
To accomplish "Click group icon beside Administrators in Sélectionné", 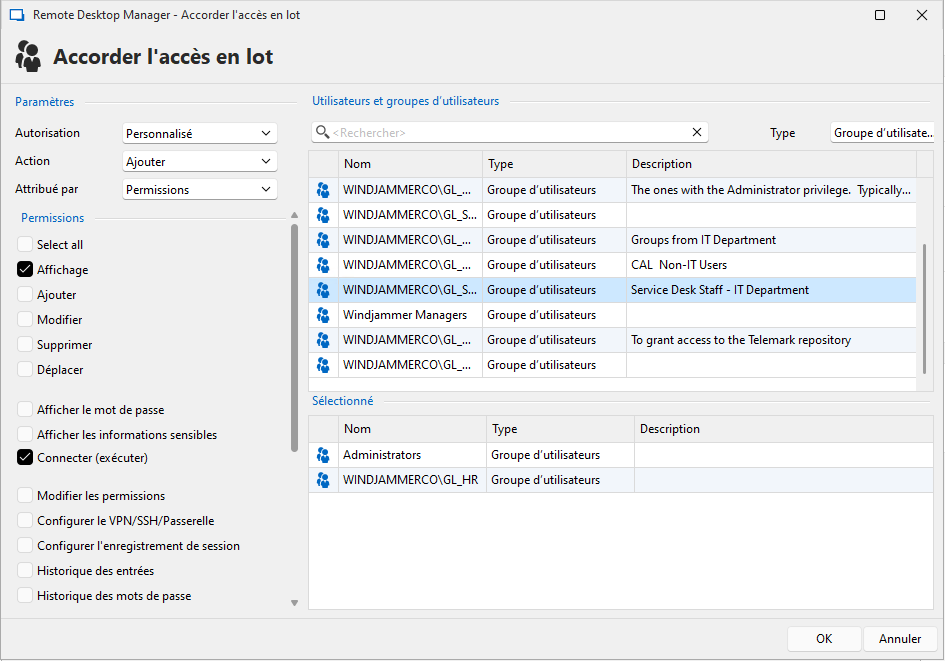I will point(323,455).
